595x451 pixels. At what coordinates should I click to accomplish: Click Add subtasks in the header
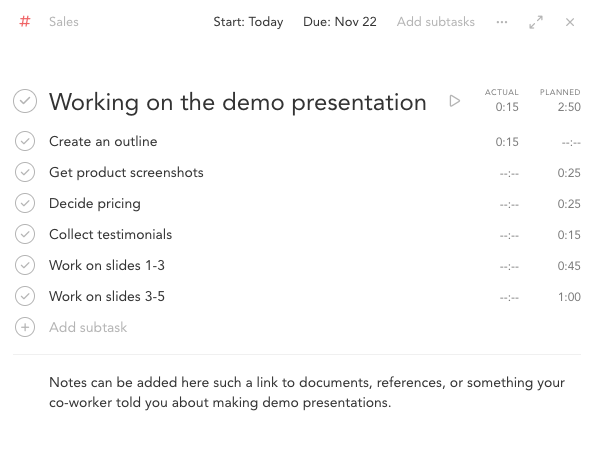[436, 22]
